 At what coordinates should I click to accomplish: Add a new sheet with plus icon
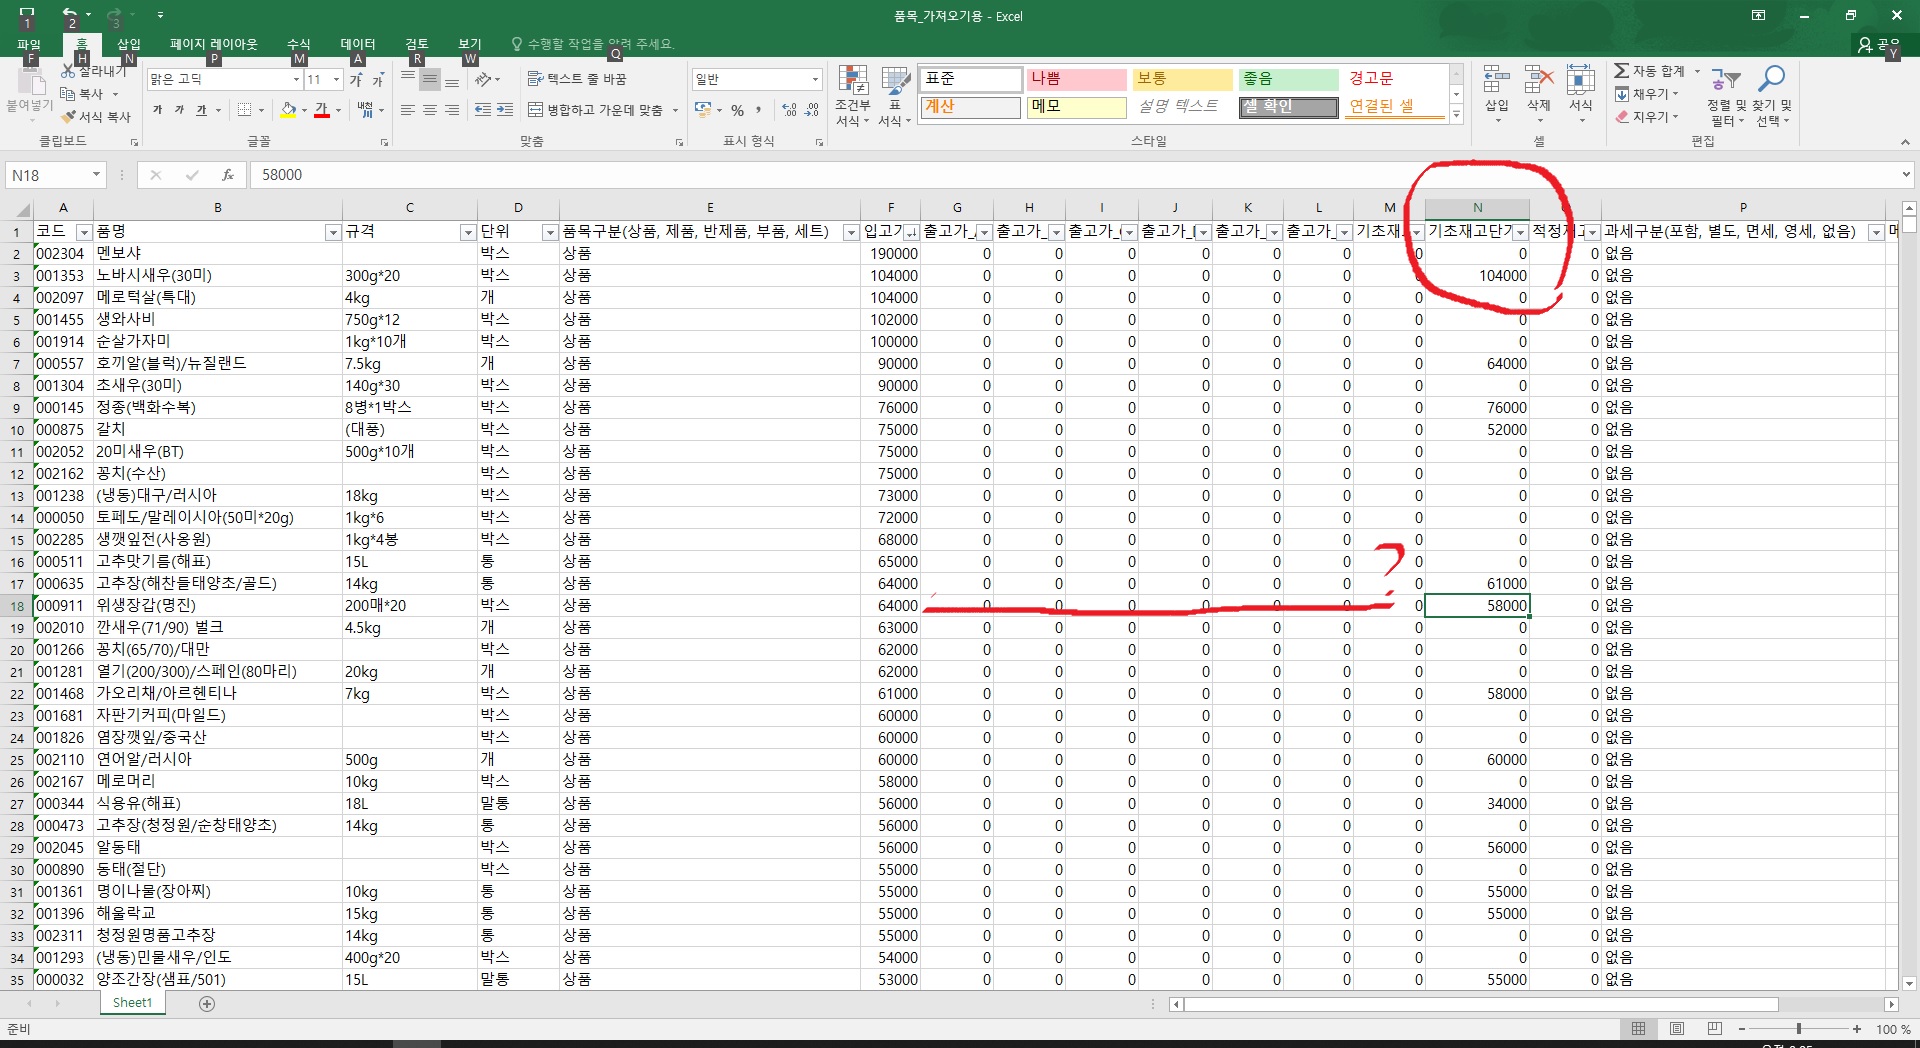[x=207, y=1003]
